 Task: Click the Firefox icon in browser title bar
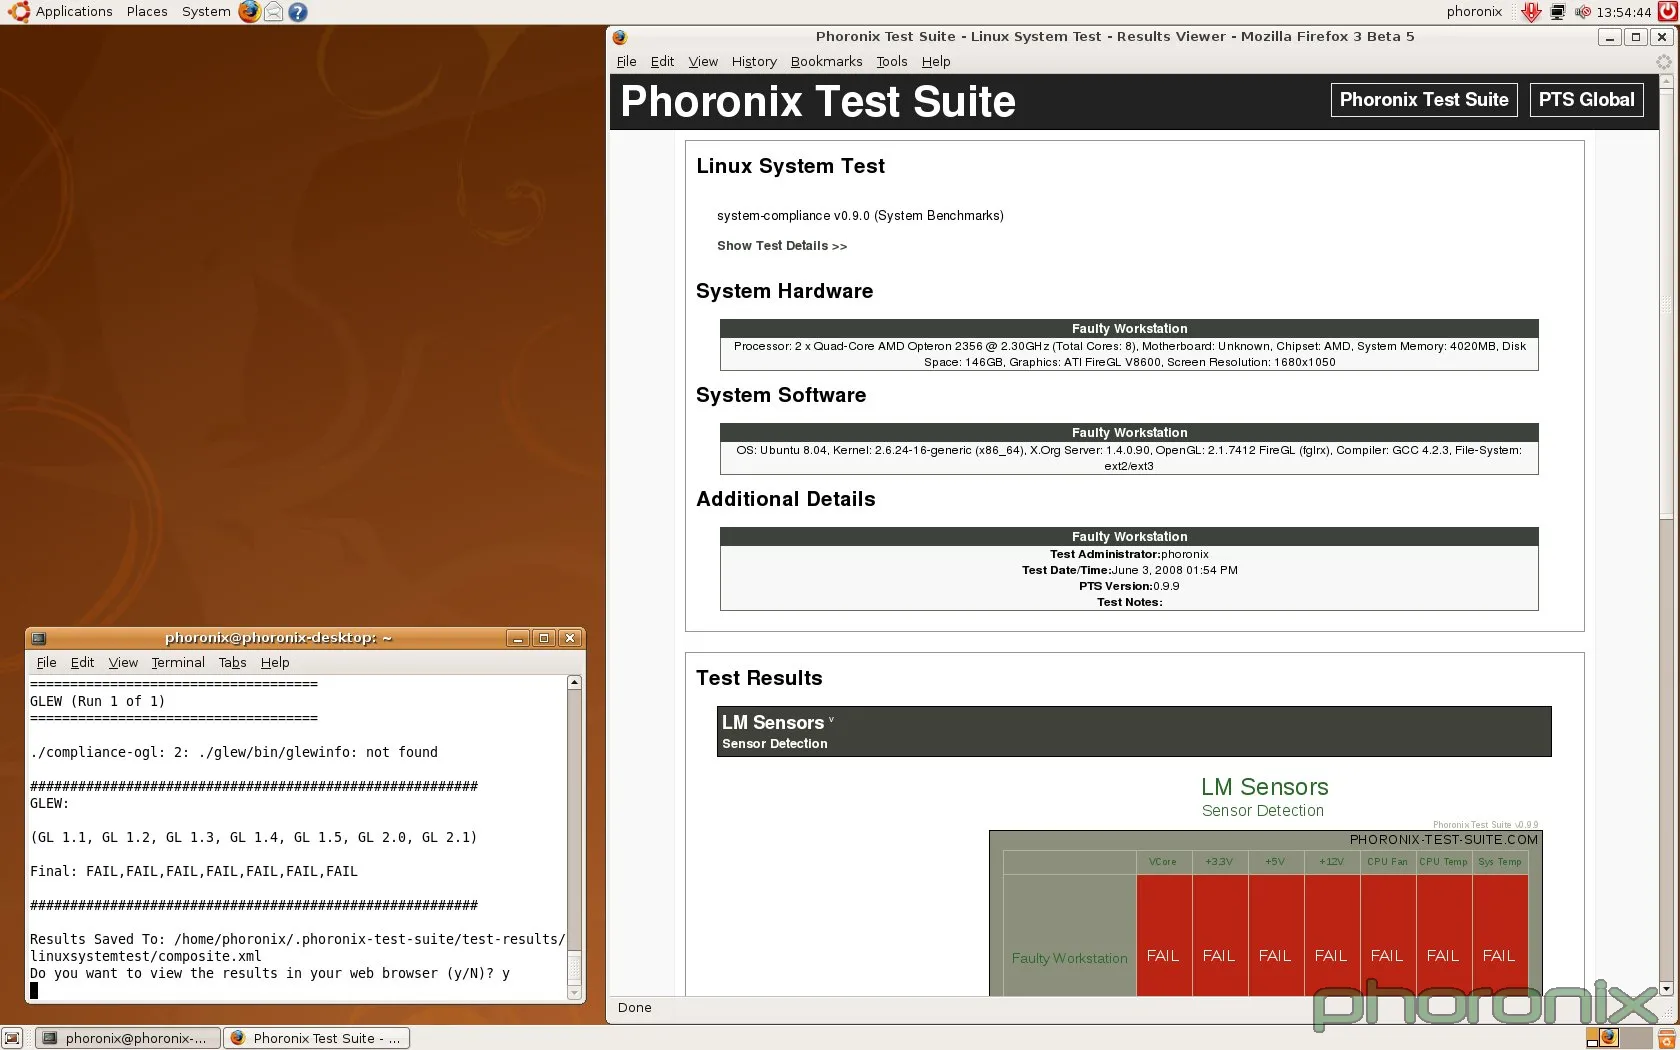(620, 37)
